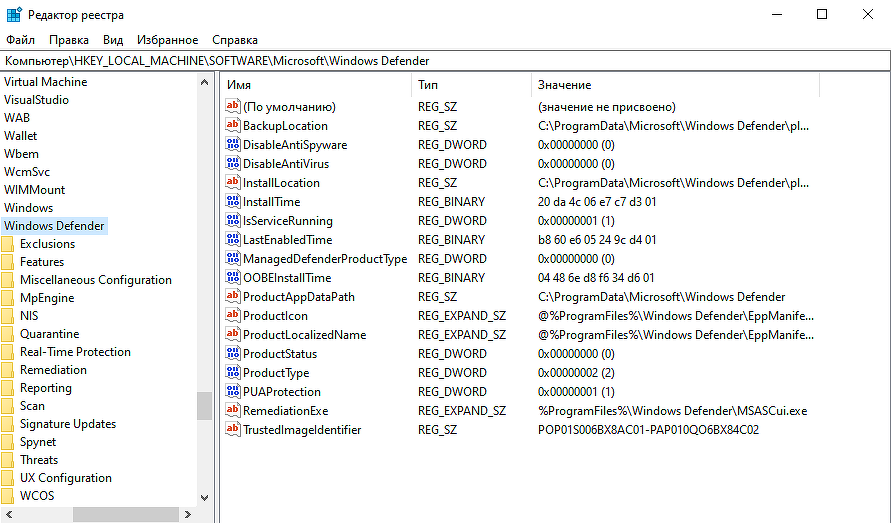Image resolution: width=891 pixels, height=523 pixels.
Task: Click the InstallTime binary value icon
Action: click(233, 202)
